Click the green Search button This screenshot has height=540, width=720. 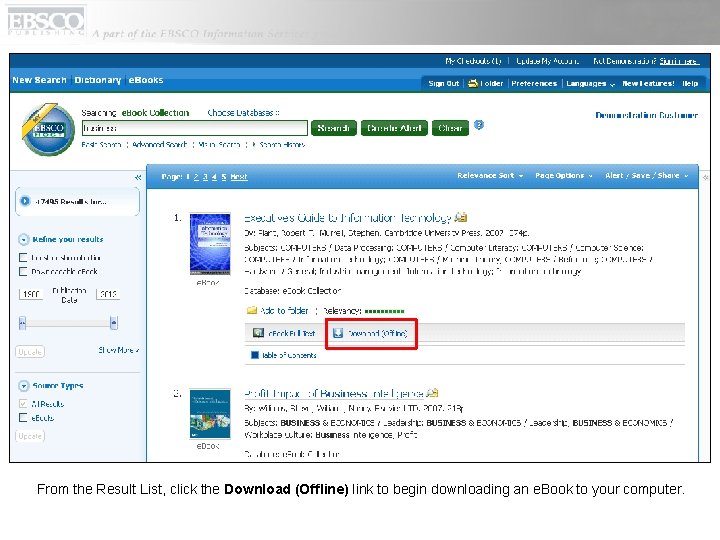point(333,128)
